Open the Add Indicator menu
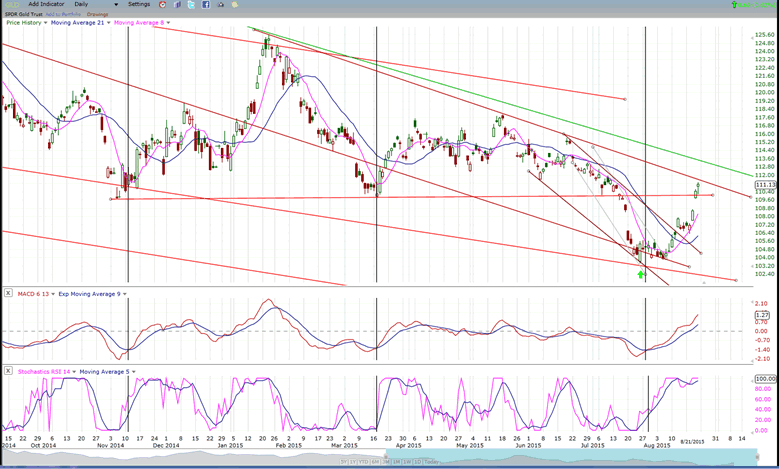The image size is (779, 469). (47, 5)
